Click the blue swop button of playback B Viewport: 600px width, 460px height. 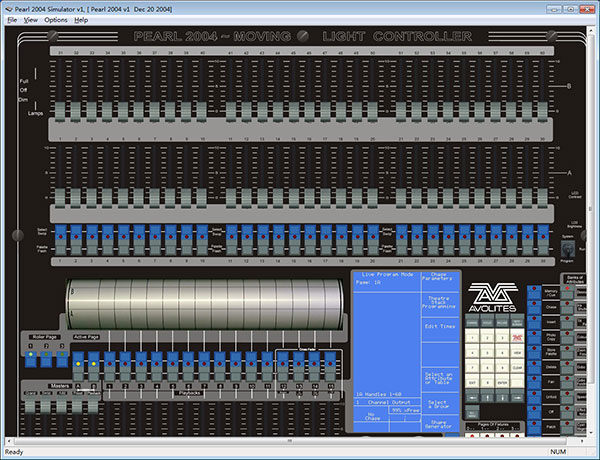[x=94, y=360]
